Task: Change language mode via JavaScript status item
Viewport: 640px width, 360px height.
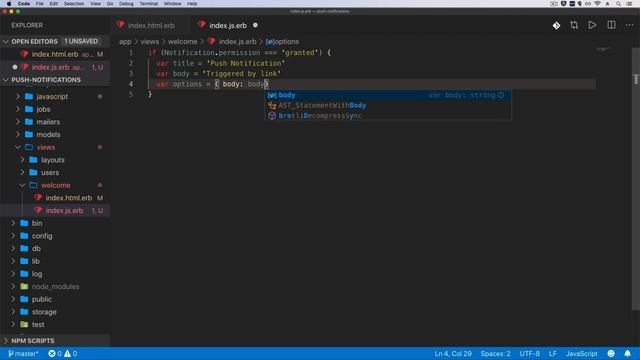Action: coord(581,353)
